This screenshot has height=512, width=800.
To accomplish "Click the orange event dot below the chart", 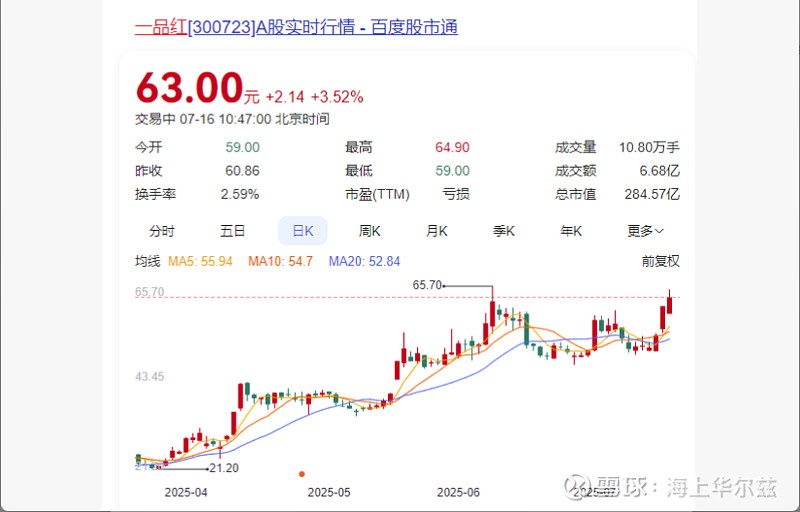I will point(302,474).
